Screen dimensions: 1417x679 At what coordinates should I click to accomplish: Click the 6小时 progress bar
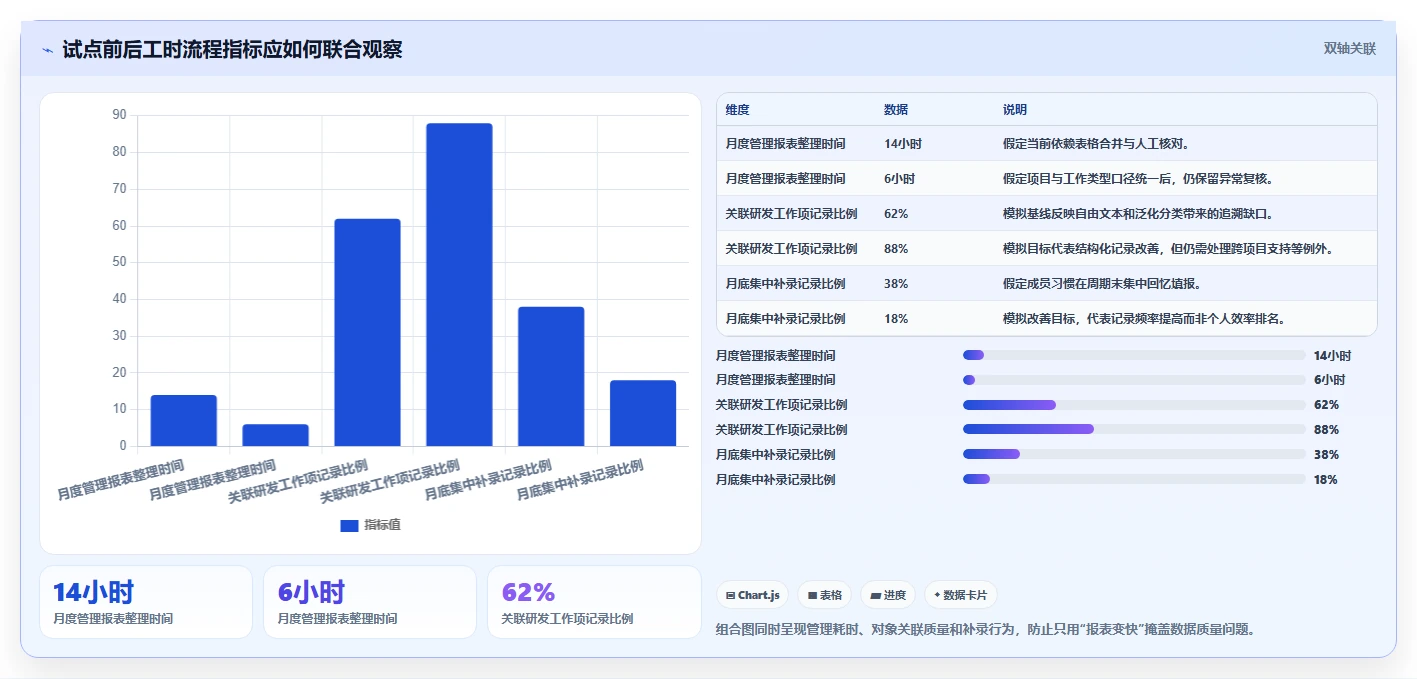coord(1134,380)
